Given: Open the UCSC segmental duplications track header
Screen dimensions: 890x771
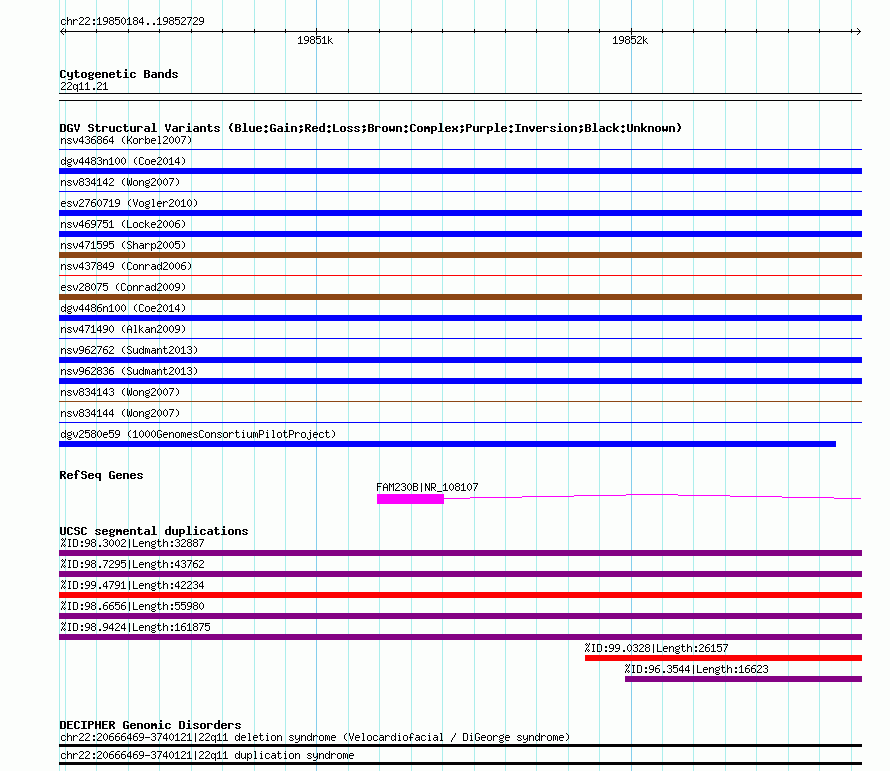Looking at the screenshot, I should (x=154, y=531).
